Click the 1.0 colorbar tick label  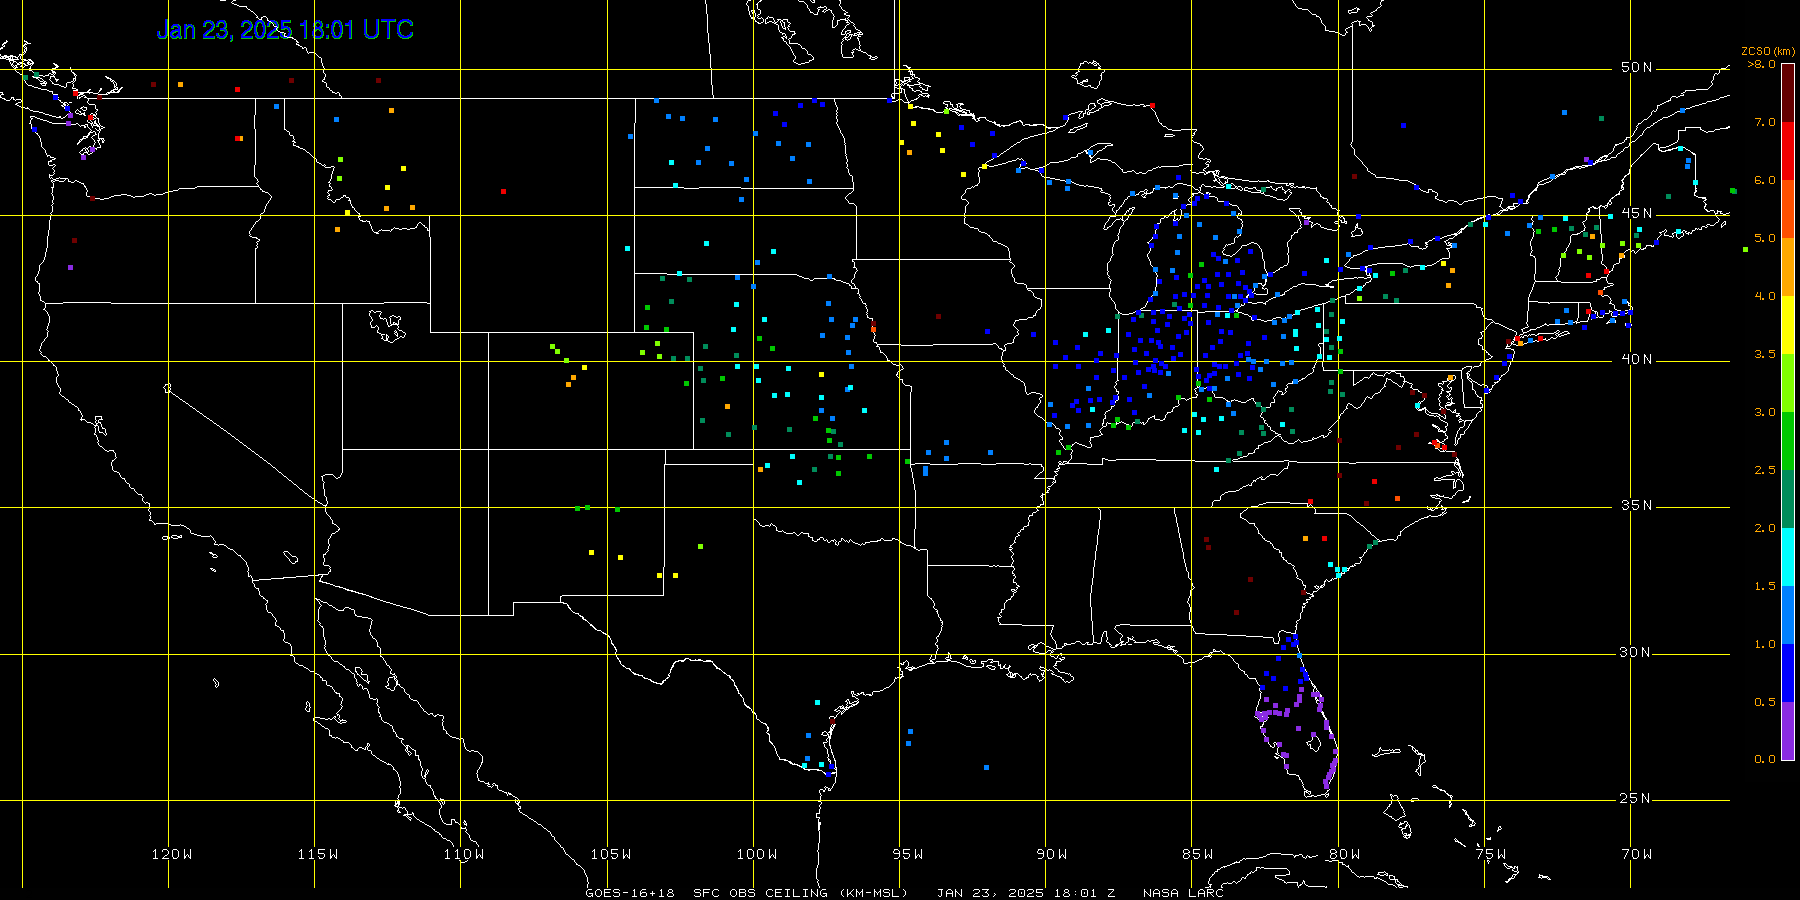(x=1765, y=644)
